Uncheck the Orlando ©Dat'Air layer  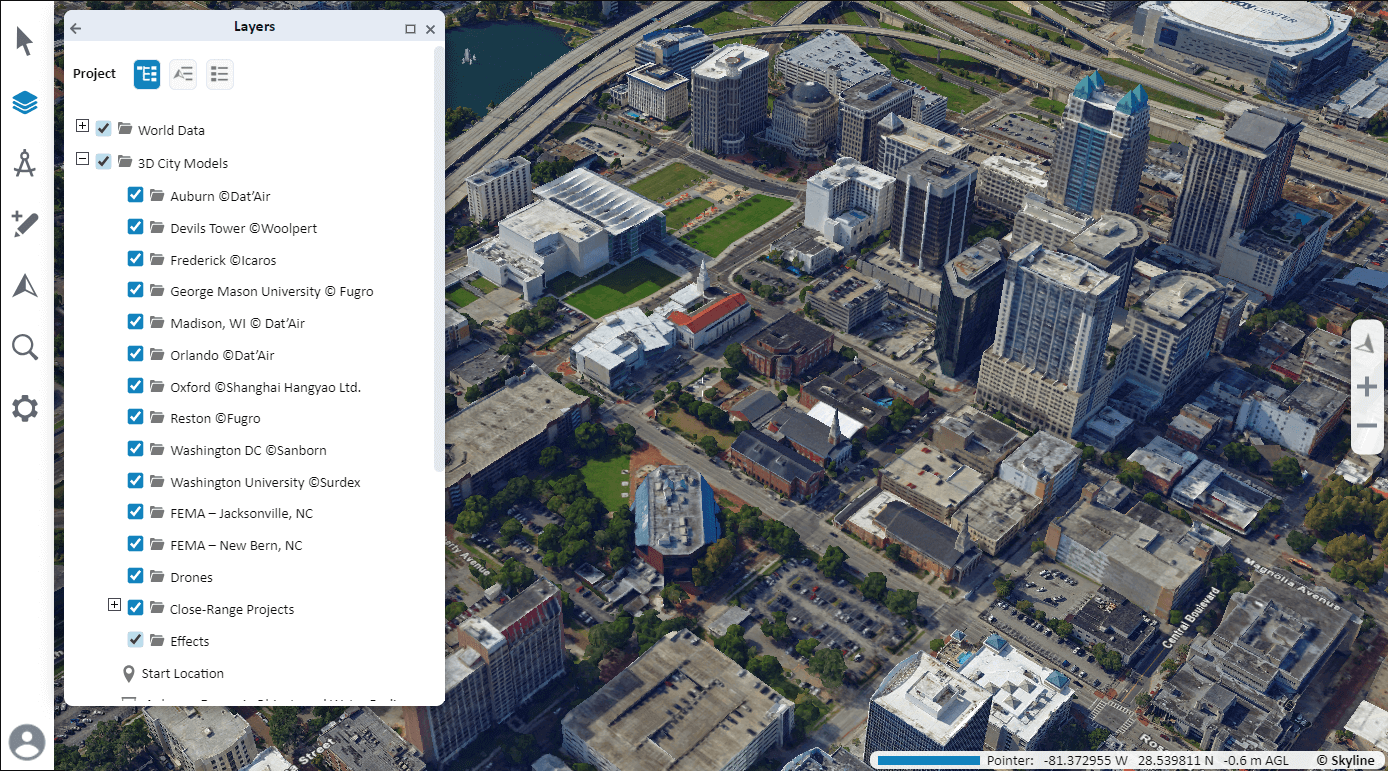[x=135, y=354]
